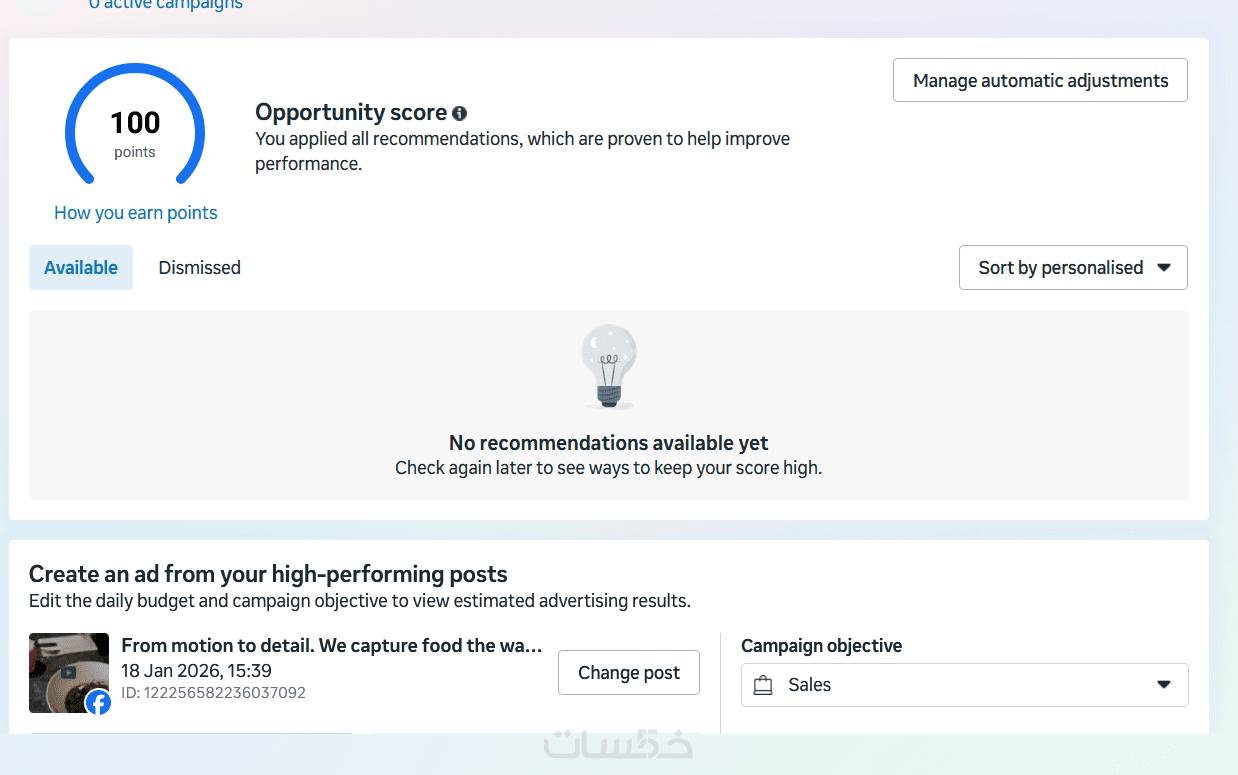Click the shopping bag Sales icon
The width and height of the screenshot is (1238, 775).
pos(763,685)
